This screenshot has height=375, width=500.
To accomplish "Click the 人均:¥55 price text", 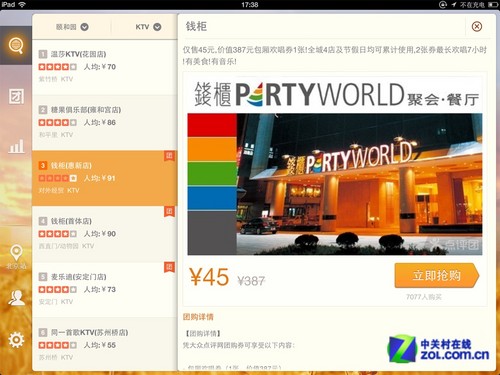I will [100, 345].
